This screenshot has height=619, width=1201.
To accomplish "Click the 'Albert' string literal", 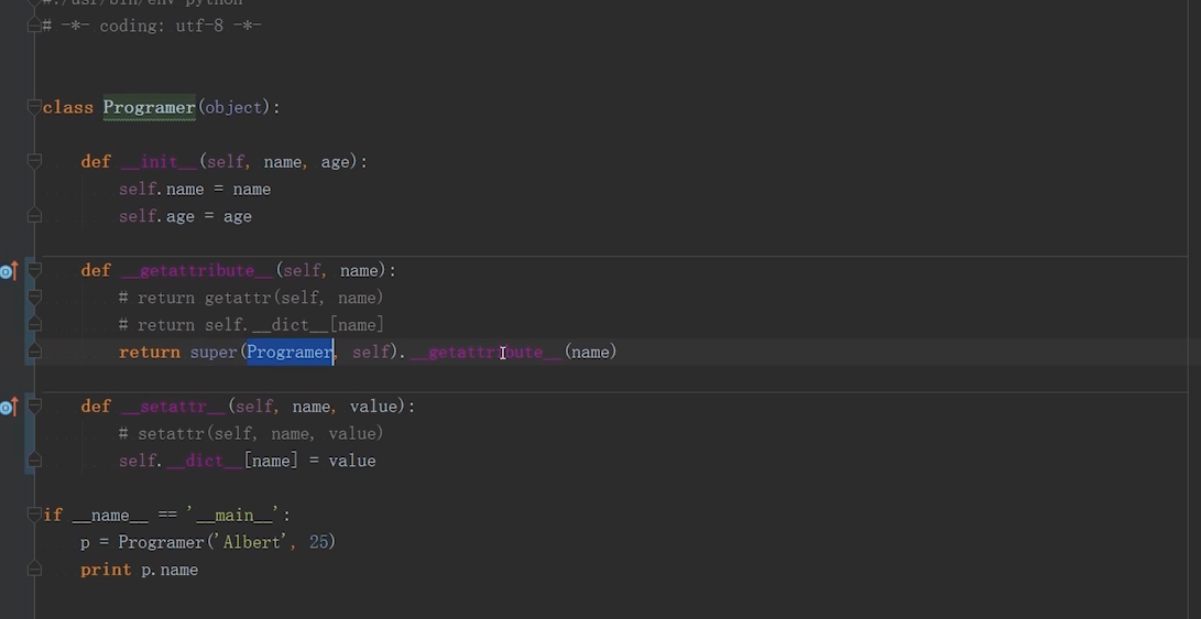I will (x=254, y=542).
